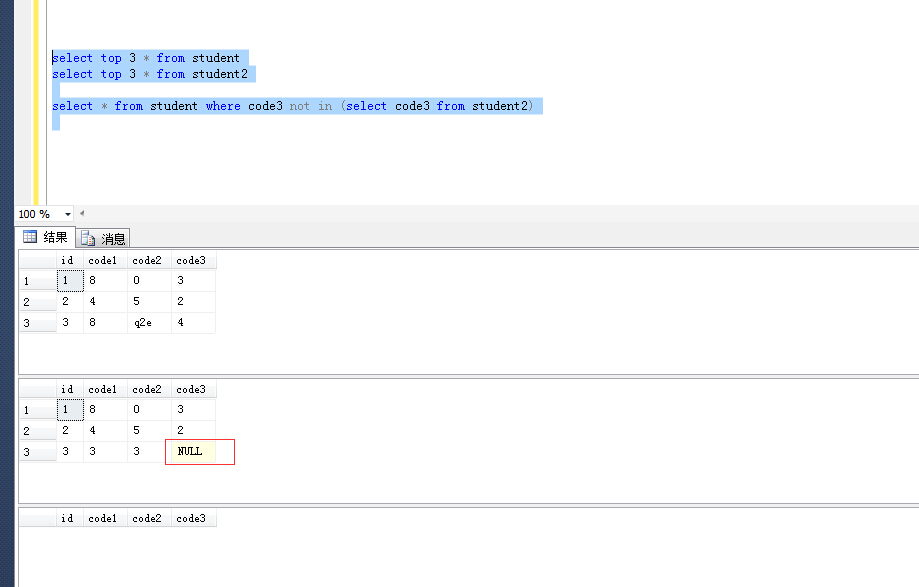Click the message sheet icon on the 消息 tab
The width and height of the screenshot is (919, 587).
[86, 237]
